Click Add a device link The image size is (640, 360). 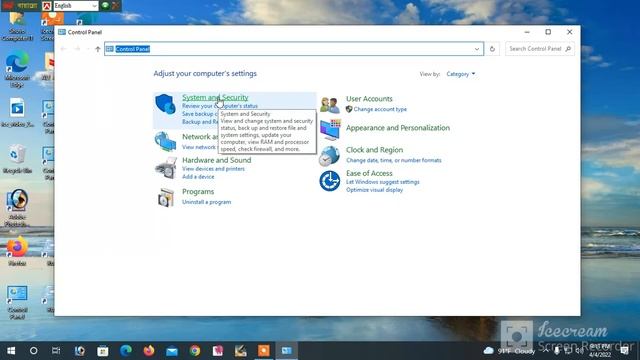(198, 177)
